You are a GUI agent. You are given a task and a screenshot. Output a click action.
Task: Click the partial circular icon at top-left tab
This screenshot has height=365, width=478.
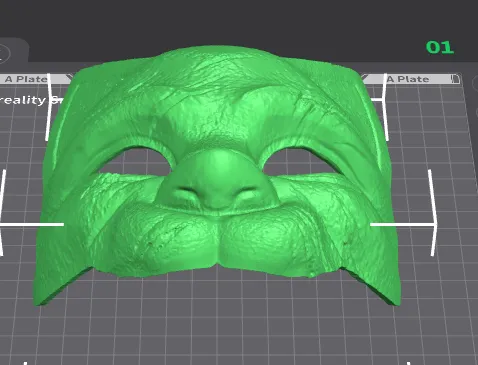pyautogui.click(x=4, y=53)
